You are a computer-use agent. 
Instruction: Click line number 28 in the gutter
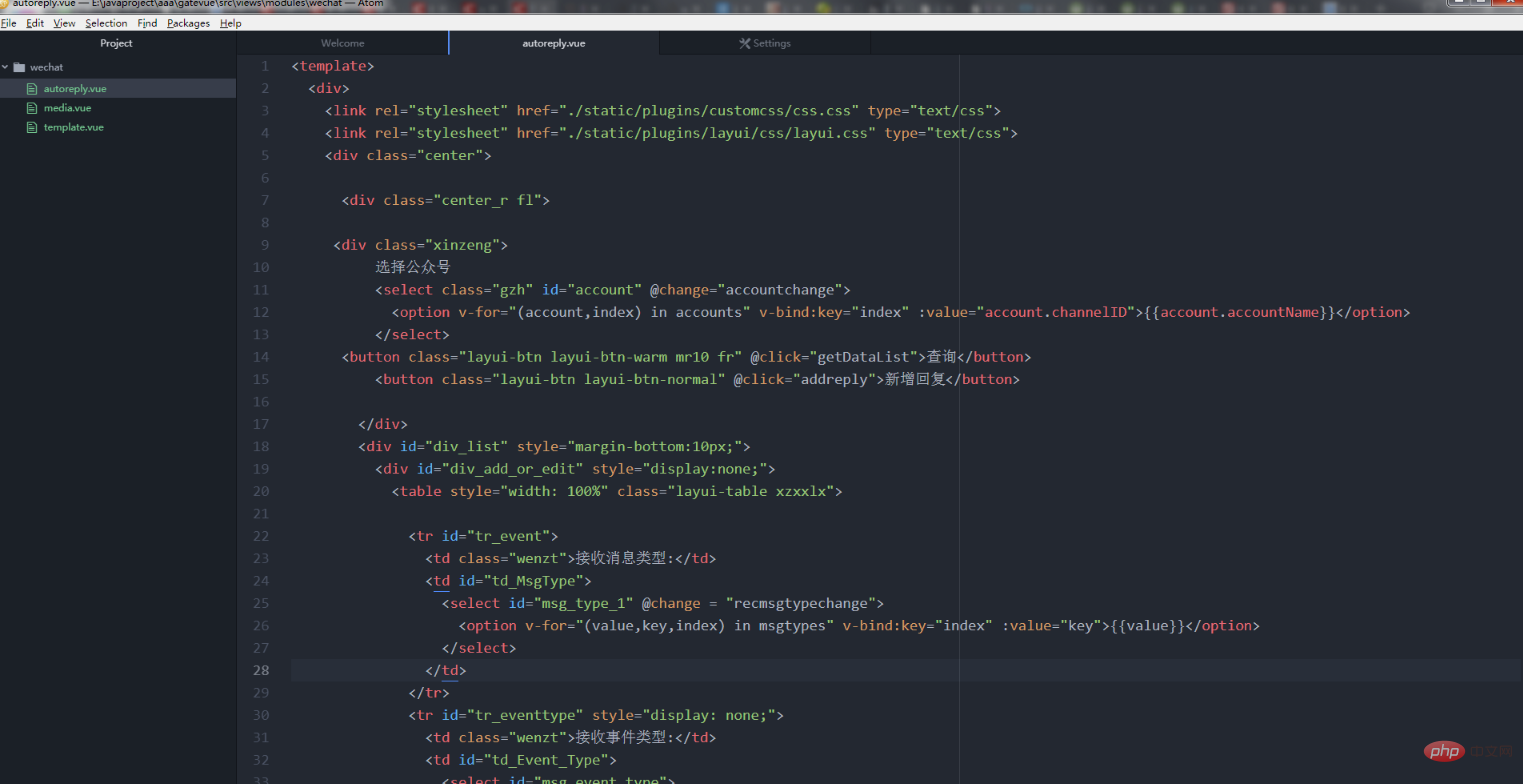tap(261, 670)
